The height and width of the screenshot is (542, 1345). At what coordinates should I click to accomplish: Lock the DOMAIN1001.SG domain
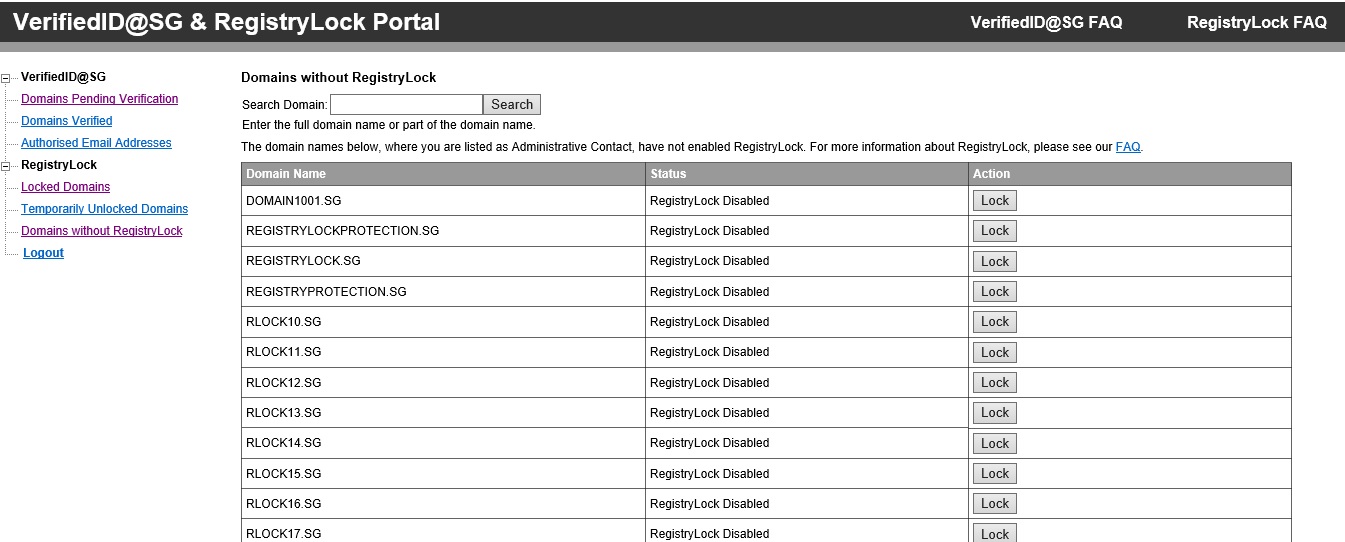(995, 200)
